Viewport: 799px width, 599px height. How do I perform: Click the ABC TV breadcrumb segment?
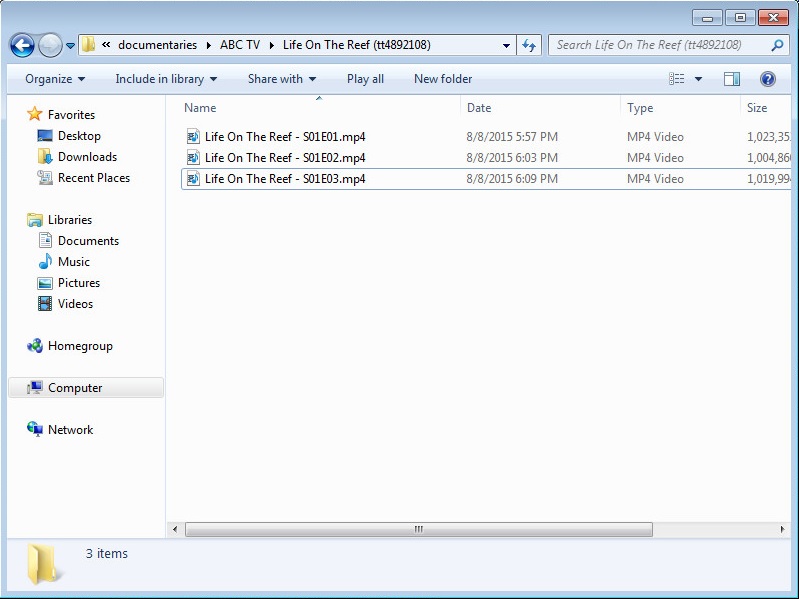[x=242, y=45]
